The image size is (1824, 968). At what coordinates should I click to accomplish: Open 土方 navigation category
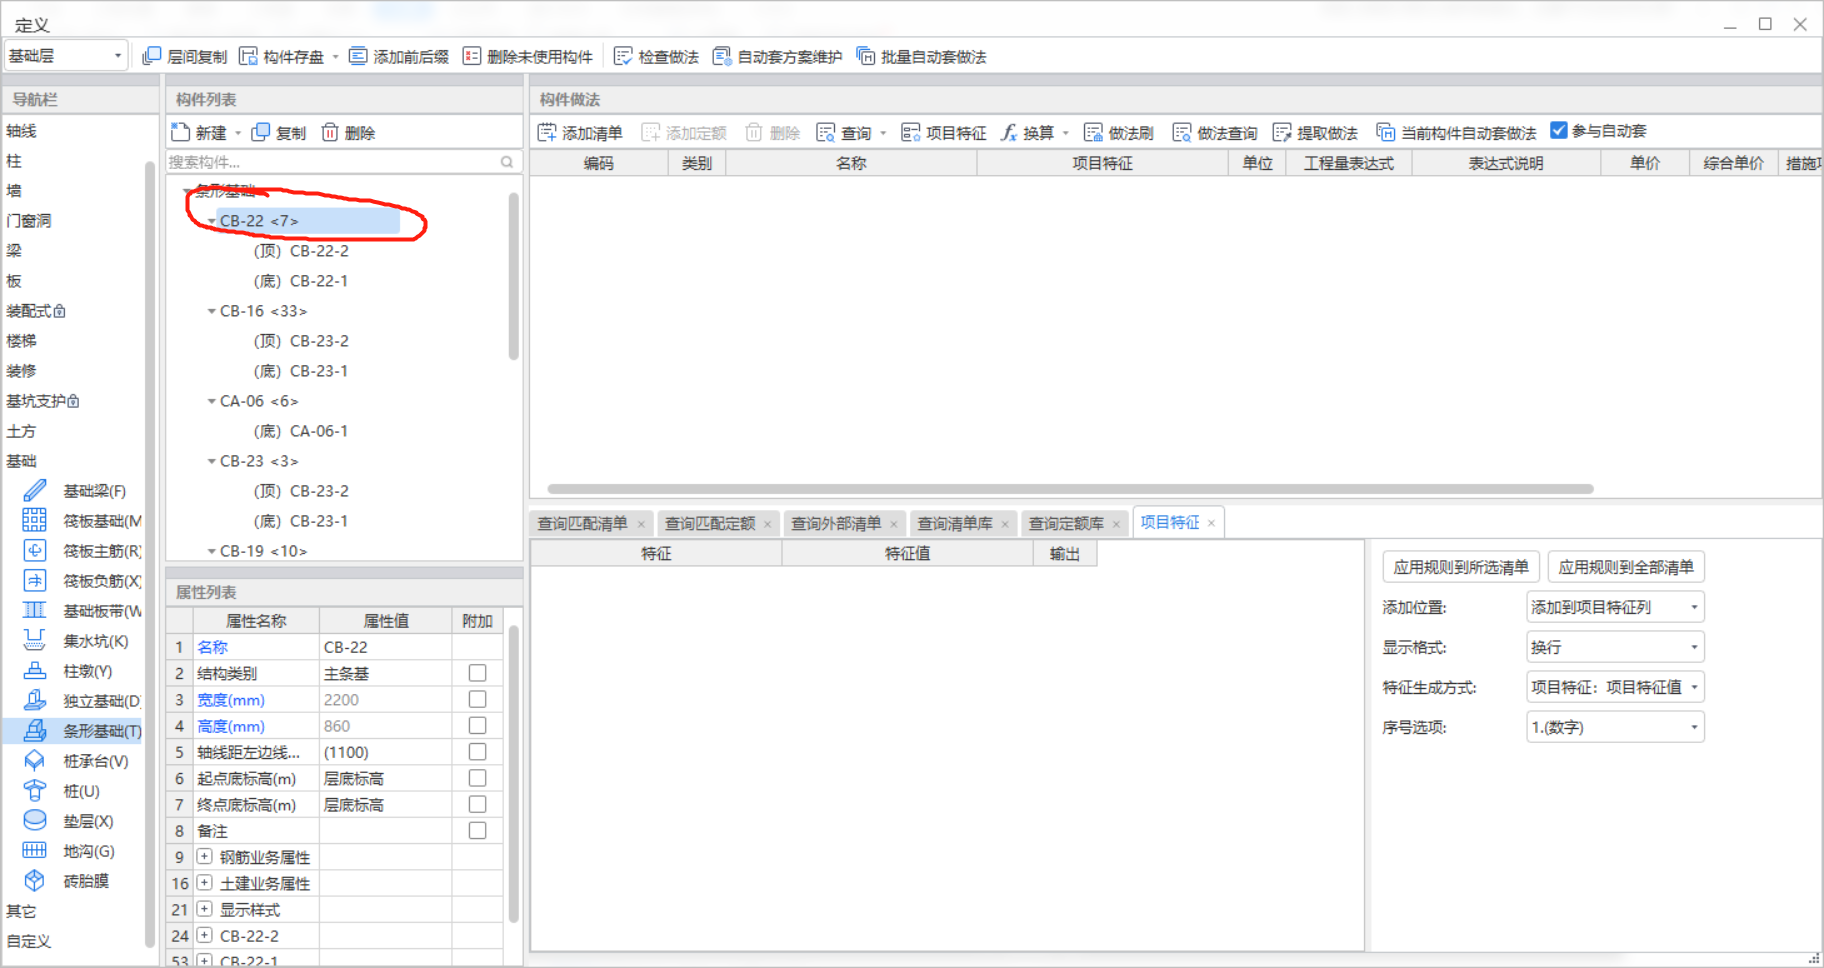[x=21, y=431]
